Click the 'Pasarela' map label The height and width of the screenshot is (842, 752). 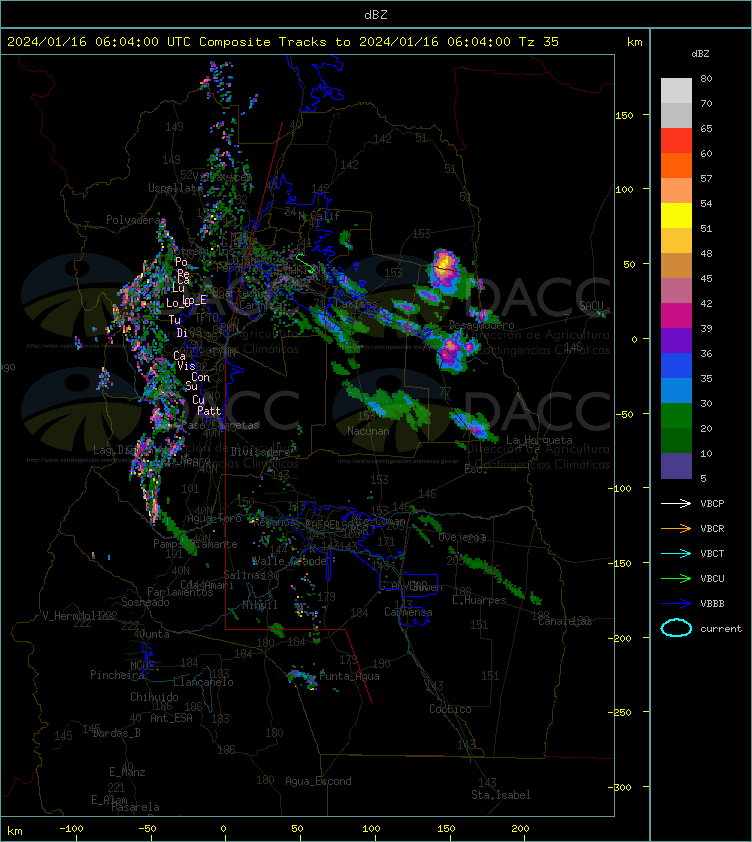tap(135, 807)
